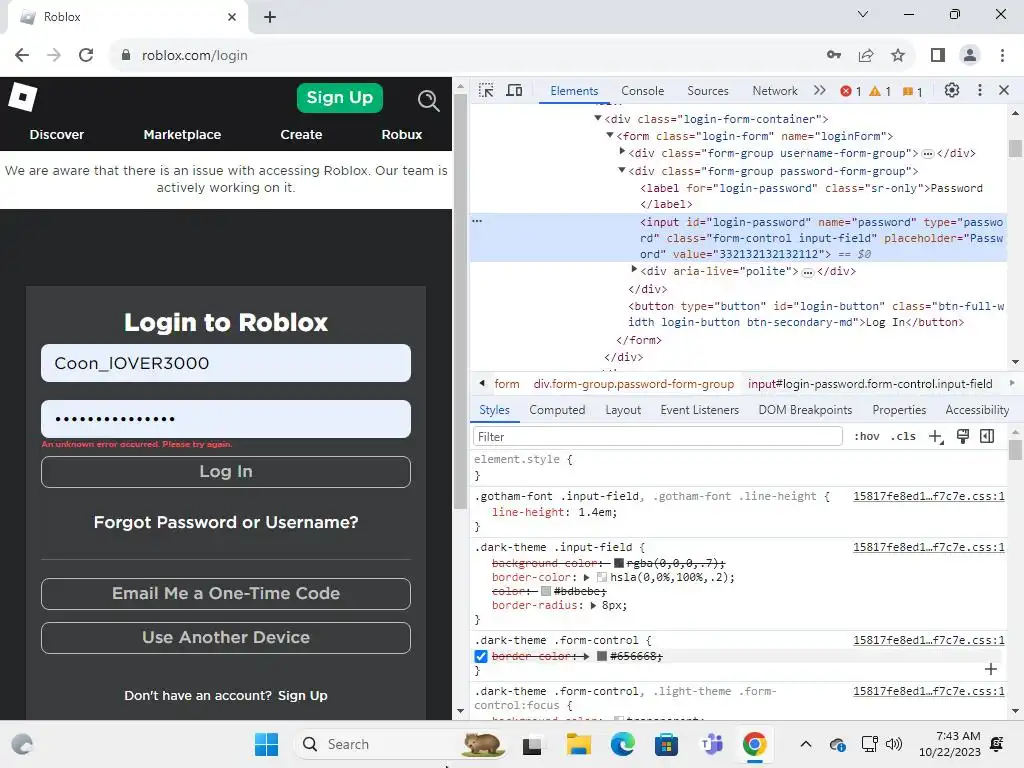
Task: Open the DOM Breakpoints tab
Action: point(805,409)
